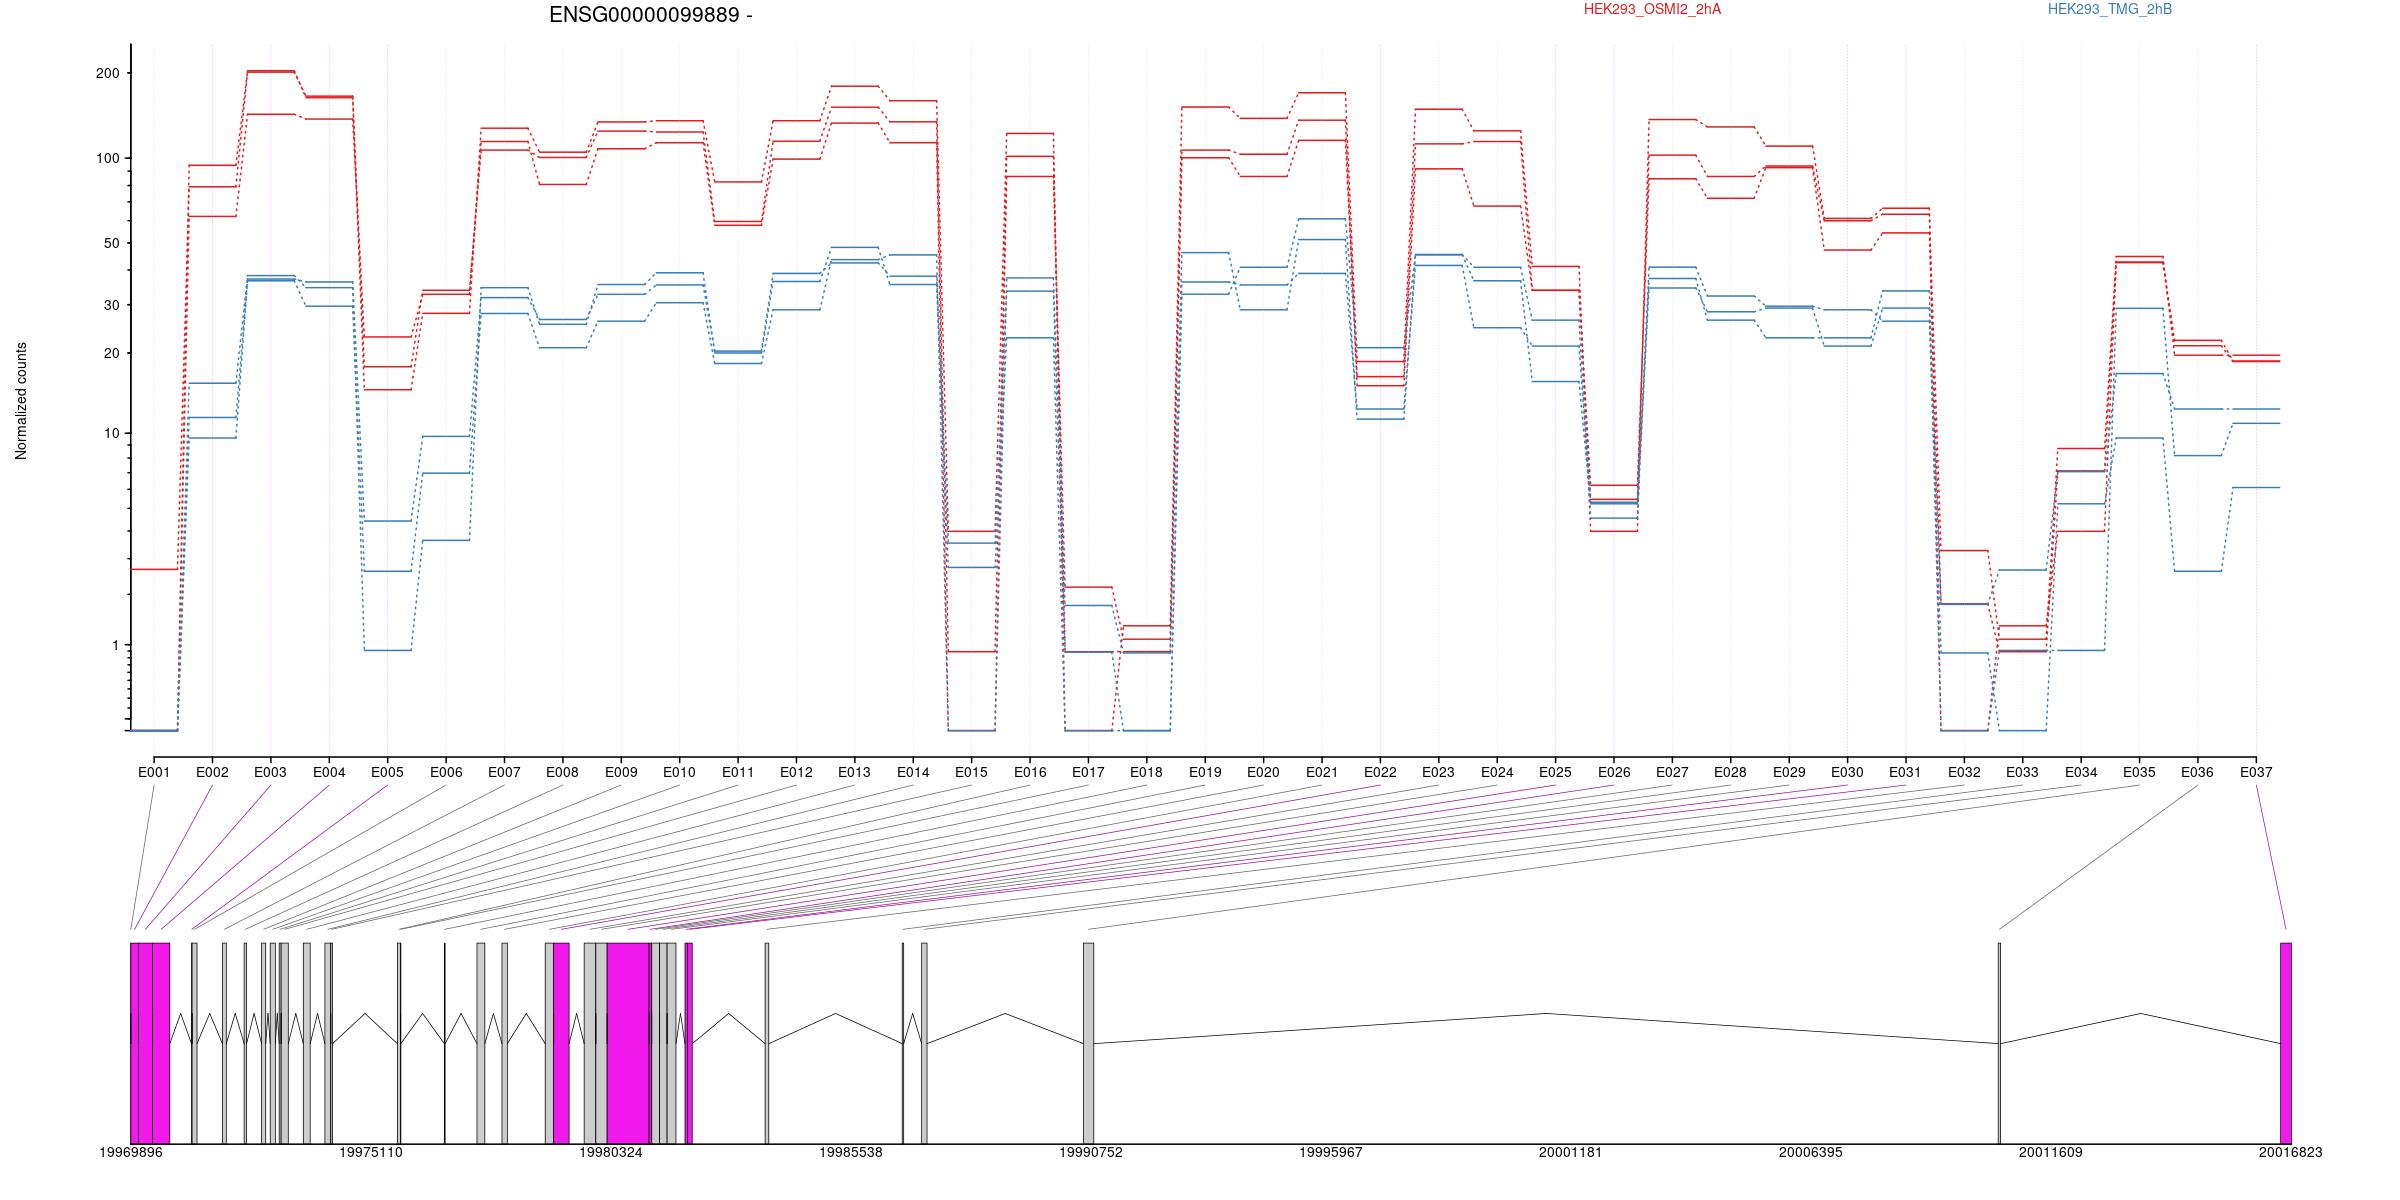Click genomic coordinate 19995967
Image resolution: width=2400 pixels, height=1200 pixels.
pos(1331,1152)
